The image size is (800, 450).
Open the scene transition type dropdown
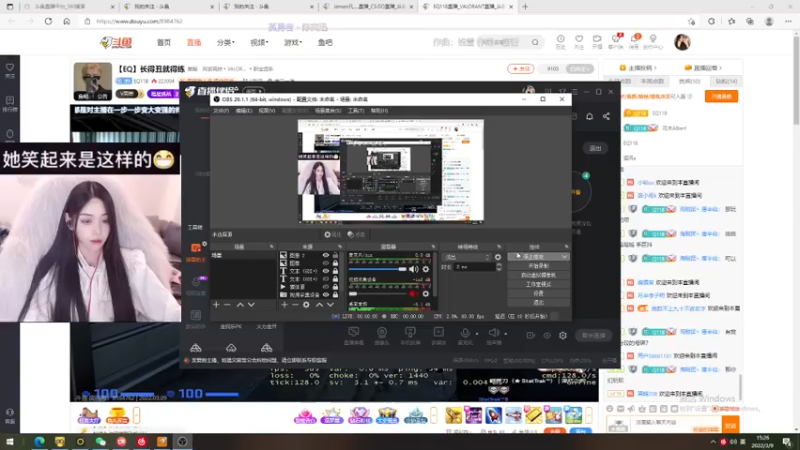click(x=467, y=257)
